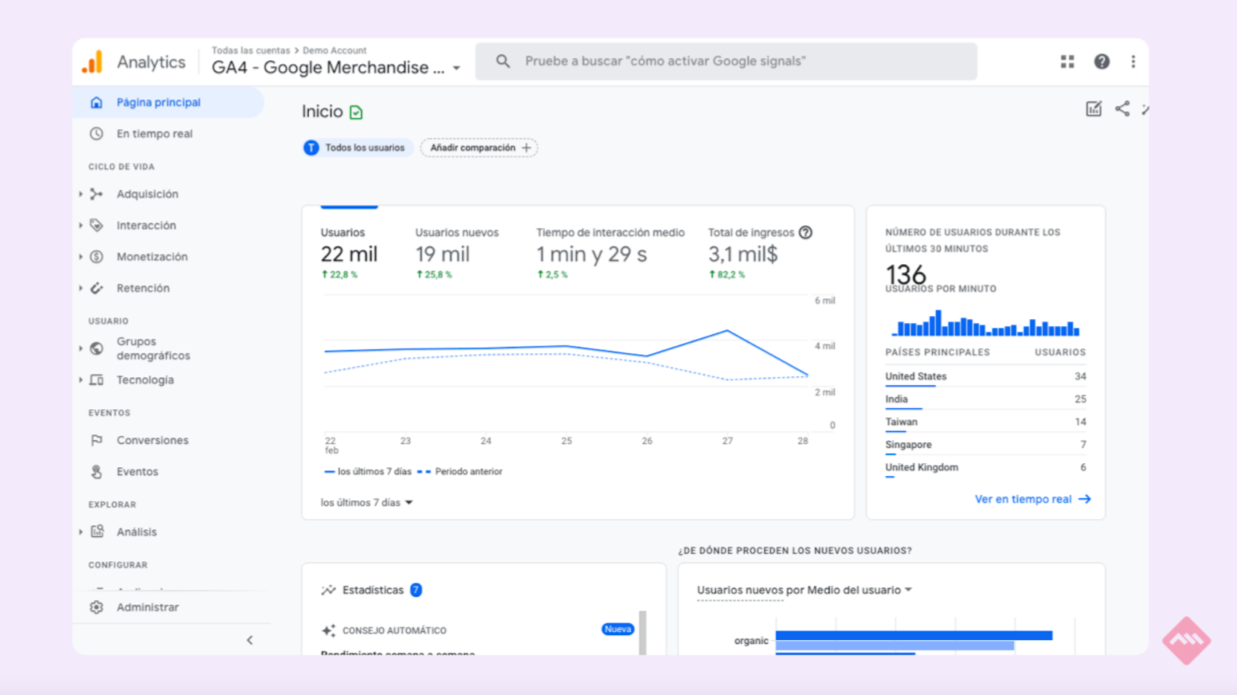Click the United Kingdom country row
1237x695 pixels.
point(985,468)
